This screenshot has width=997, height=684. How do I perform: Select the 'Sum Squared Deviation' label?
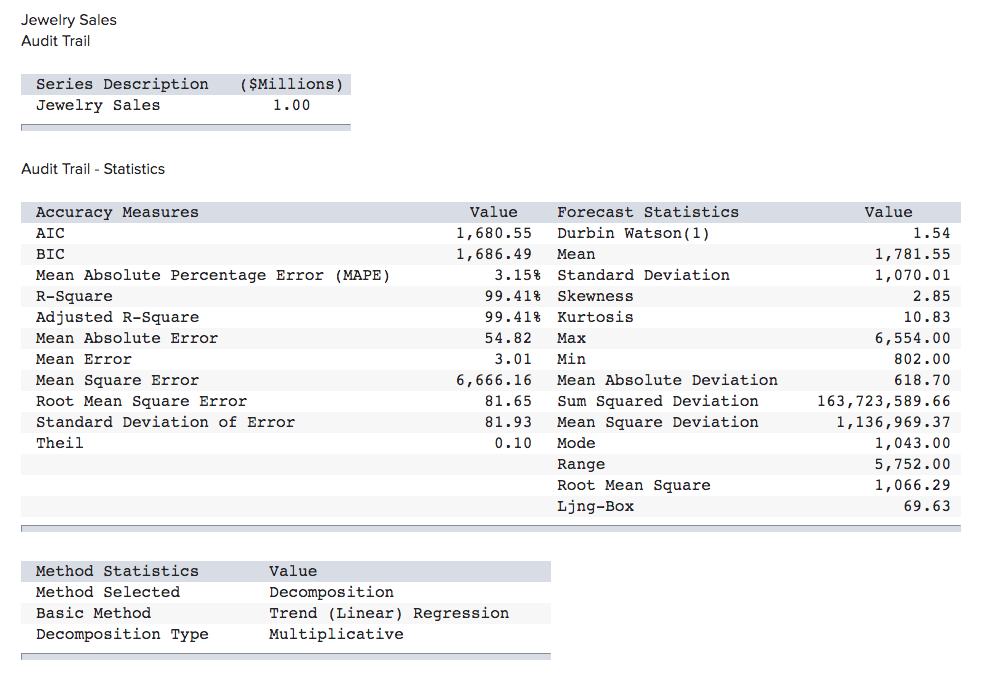(x=657, y=400)
